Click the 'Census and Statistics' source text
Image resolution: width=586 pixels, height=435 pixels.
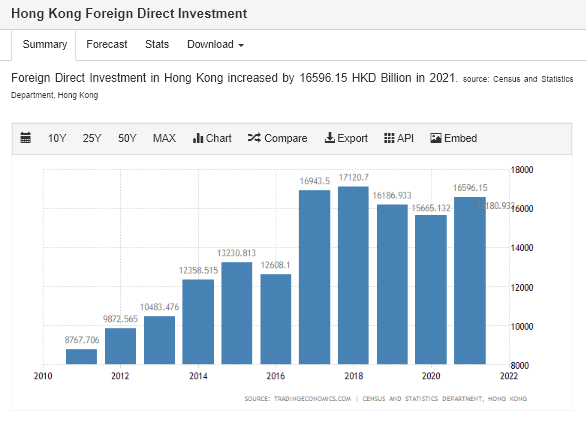(x=533, y=79)
